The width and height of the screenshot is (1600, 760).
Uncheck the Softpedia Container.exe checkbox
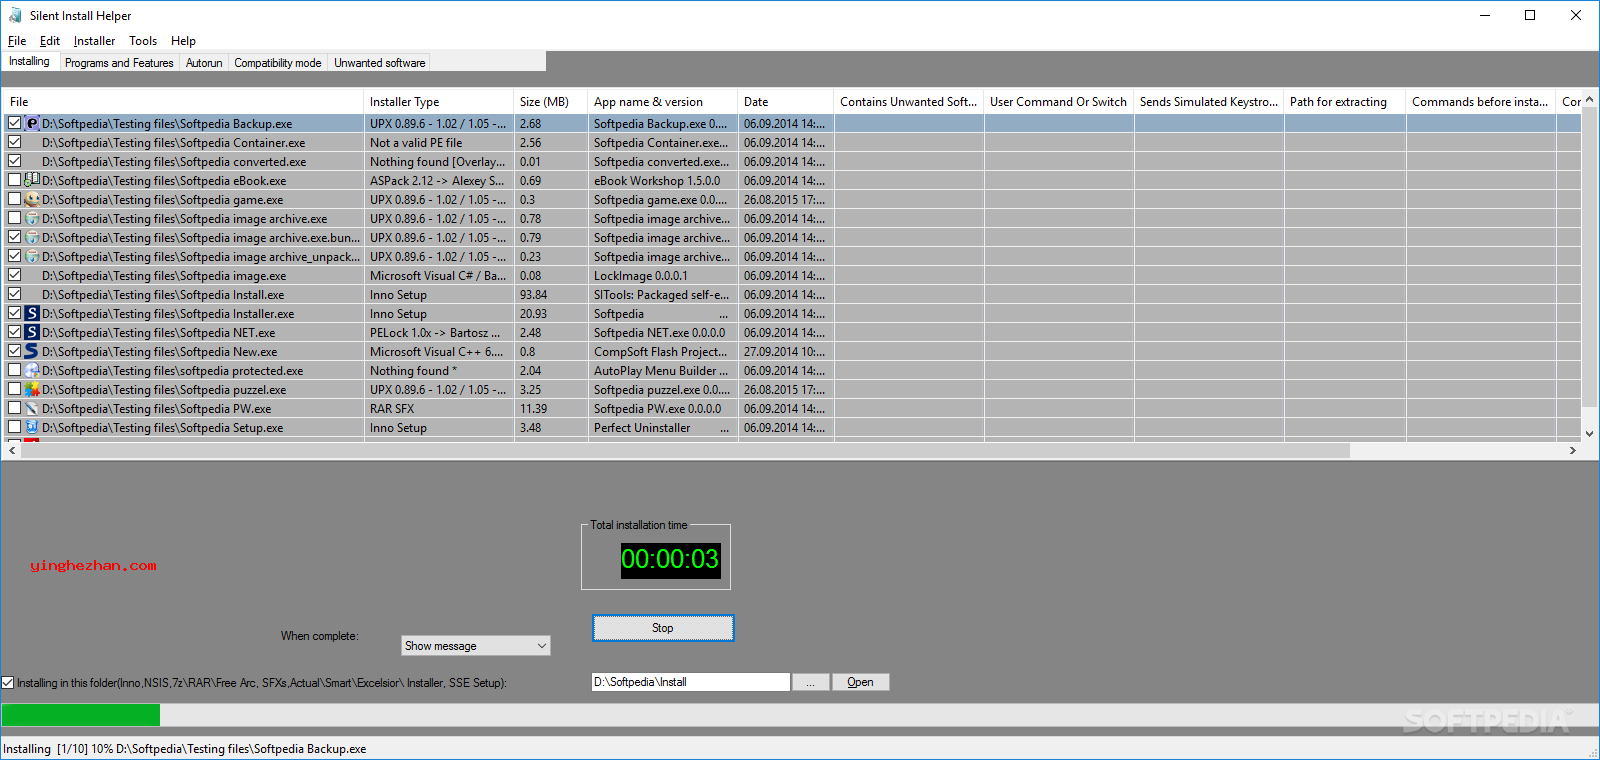tap(14, 143)
